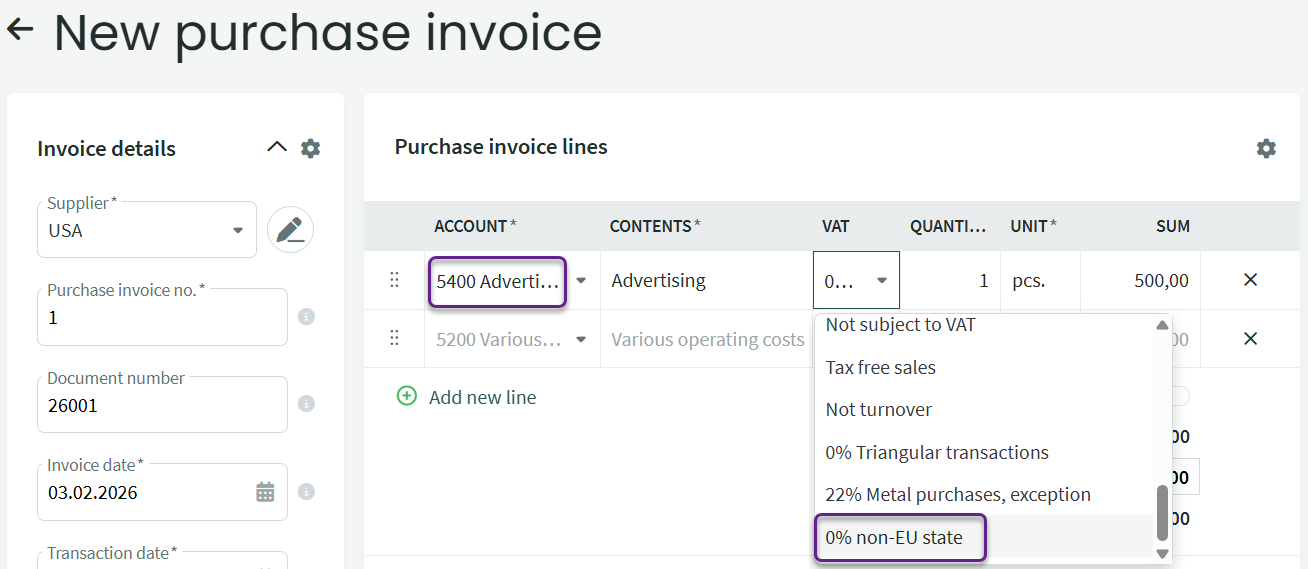Click the Document number input field

pos(160,407)
